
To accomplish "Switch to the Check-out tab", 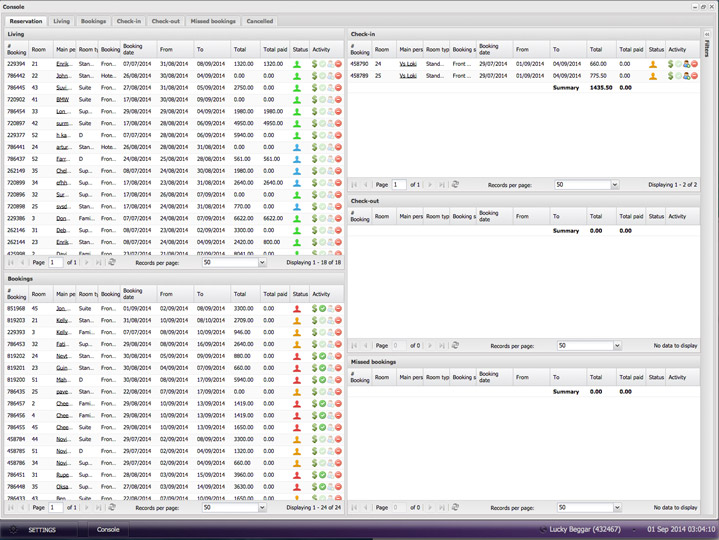I will (165, 20).
